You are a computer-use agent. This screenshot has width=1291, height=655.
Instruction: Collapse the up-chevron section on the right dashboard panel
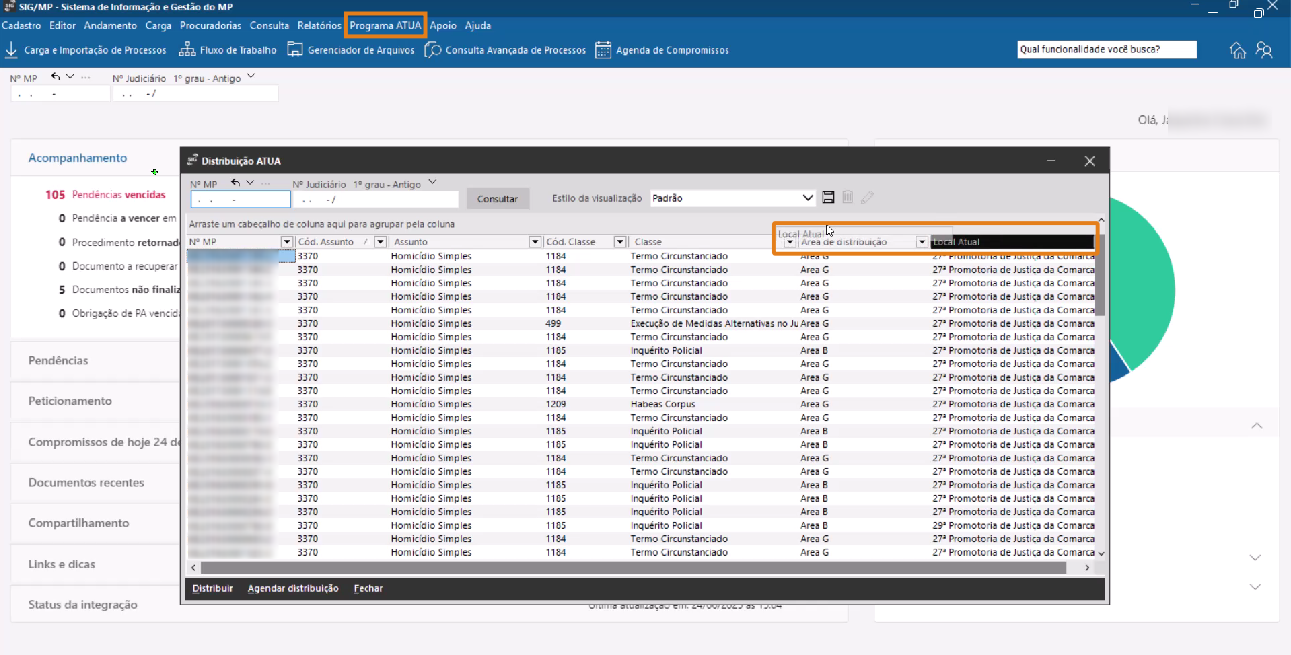coord(1256,426)
